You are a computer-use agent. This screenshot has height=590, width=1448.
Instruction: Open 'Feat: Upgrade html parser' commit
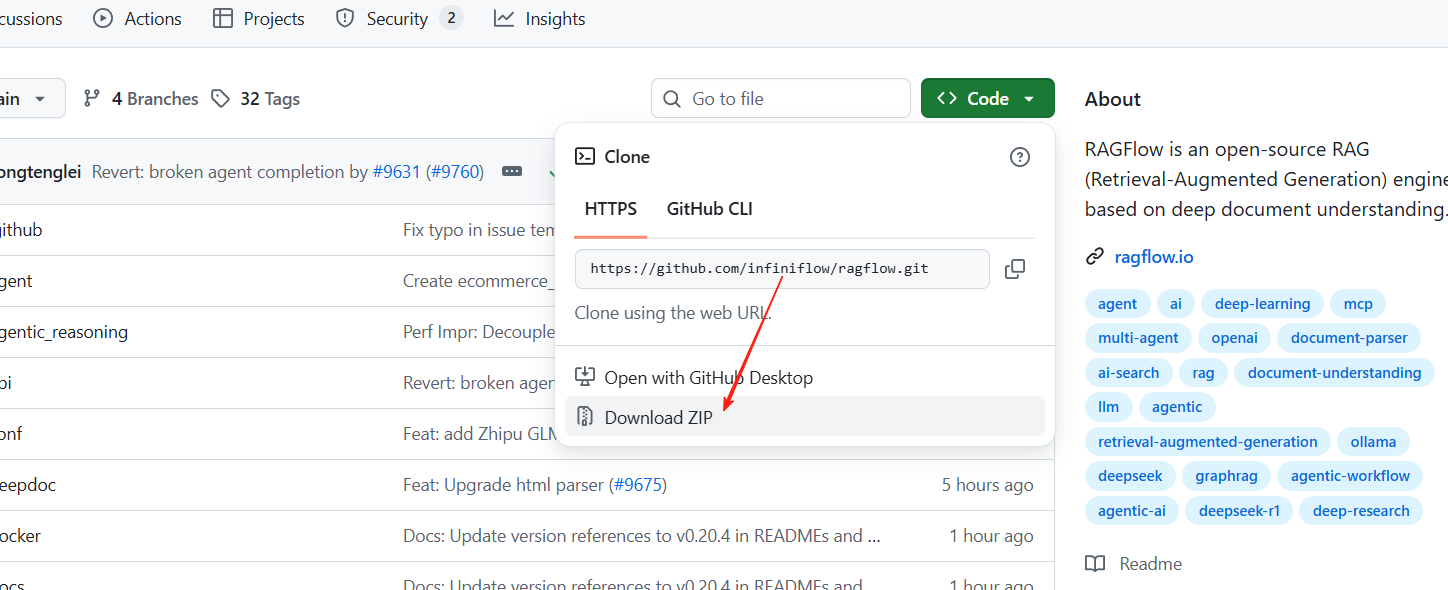coord(504,485)
